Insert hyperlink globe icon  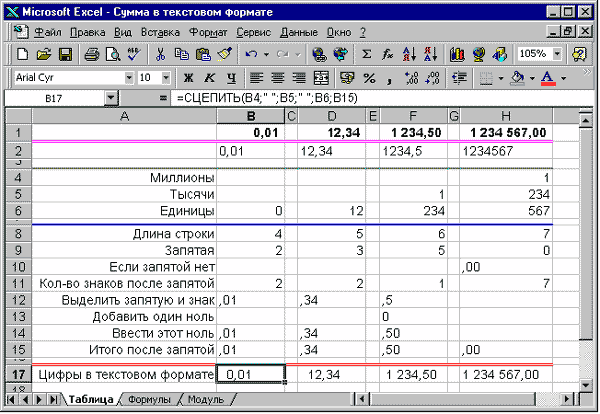(319, 54)
